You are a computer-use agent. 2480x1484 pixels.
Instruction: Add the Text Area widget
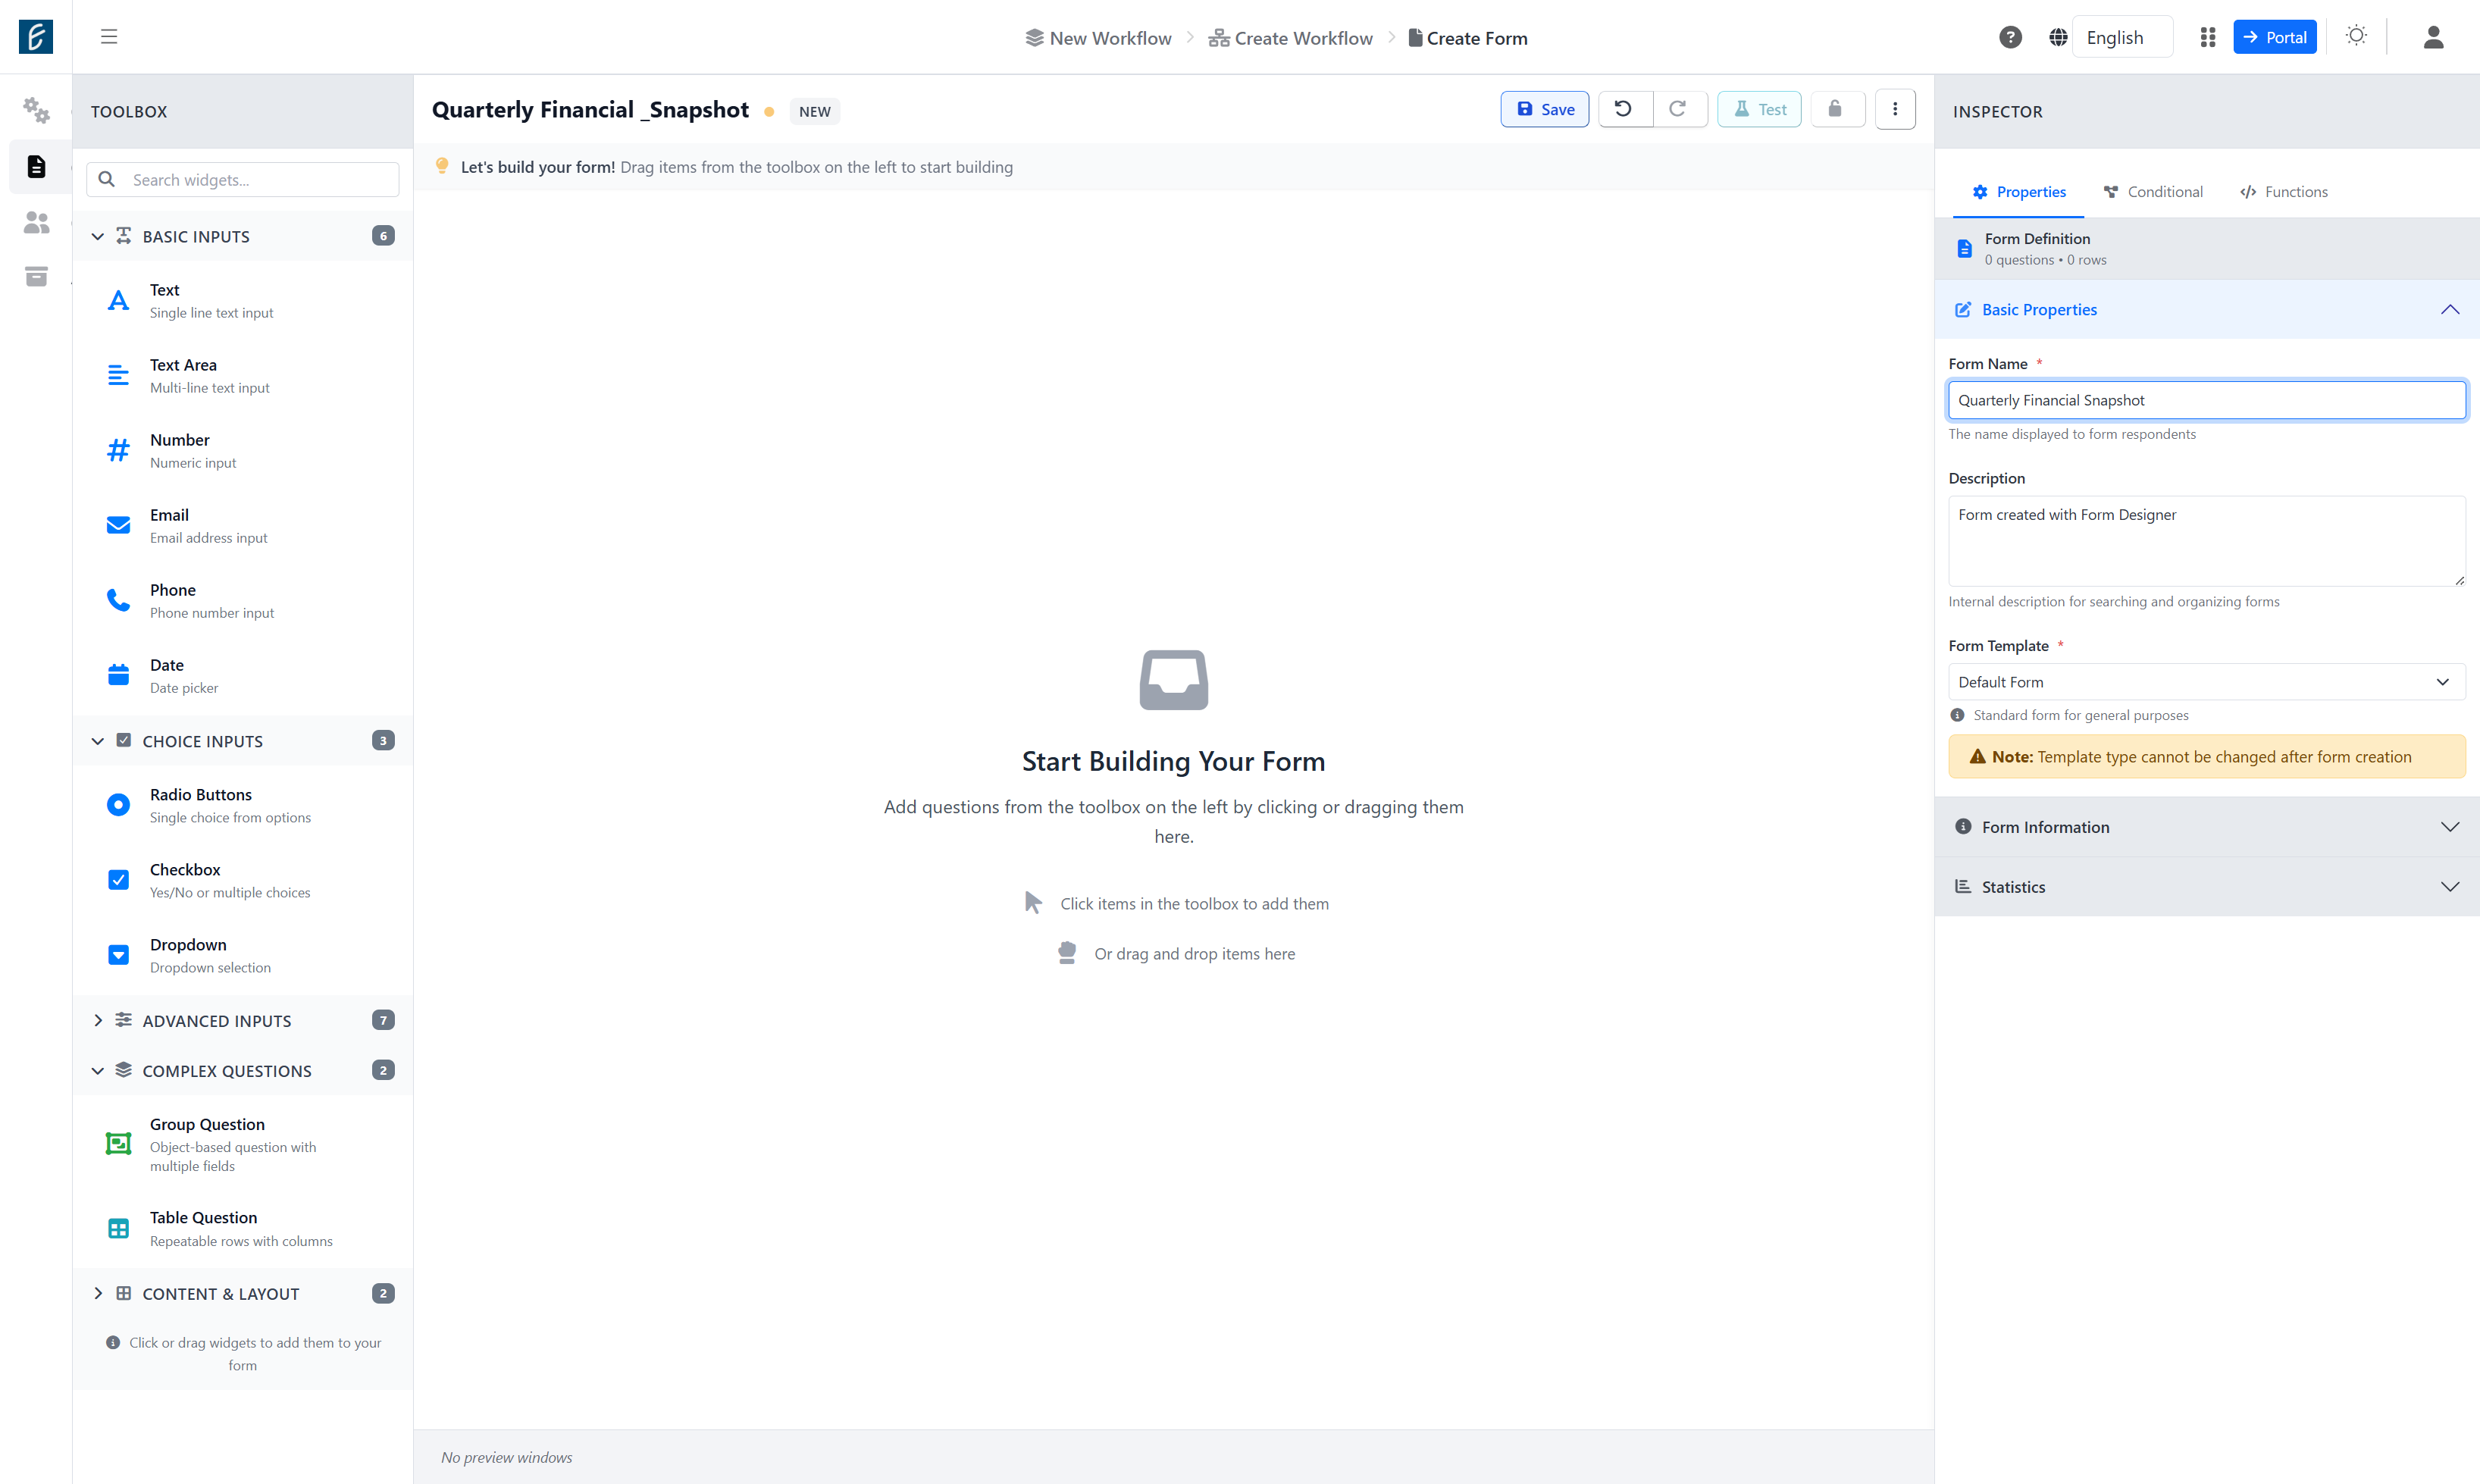(x=243, y=375)
